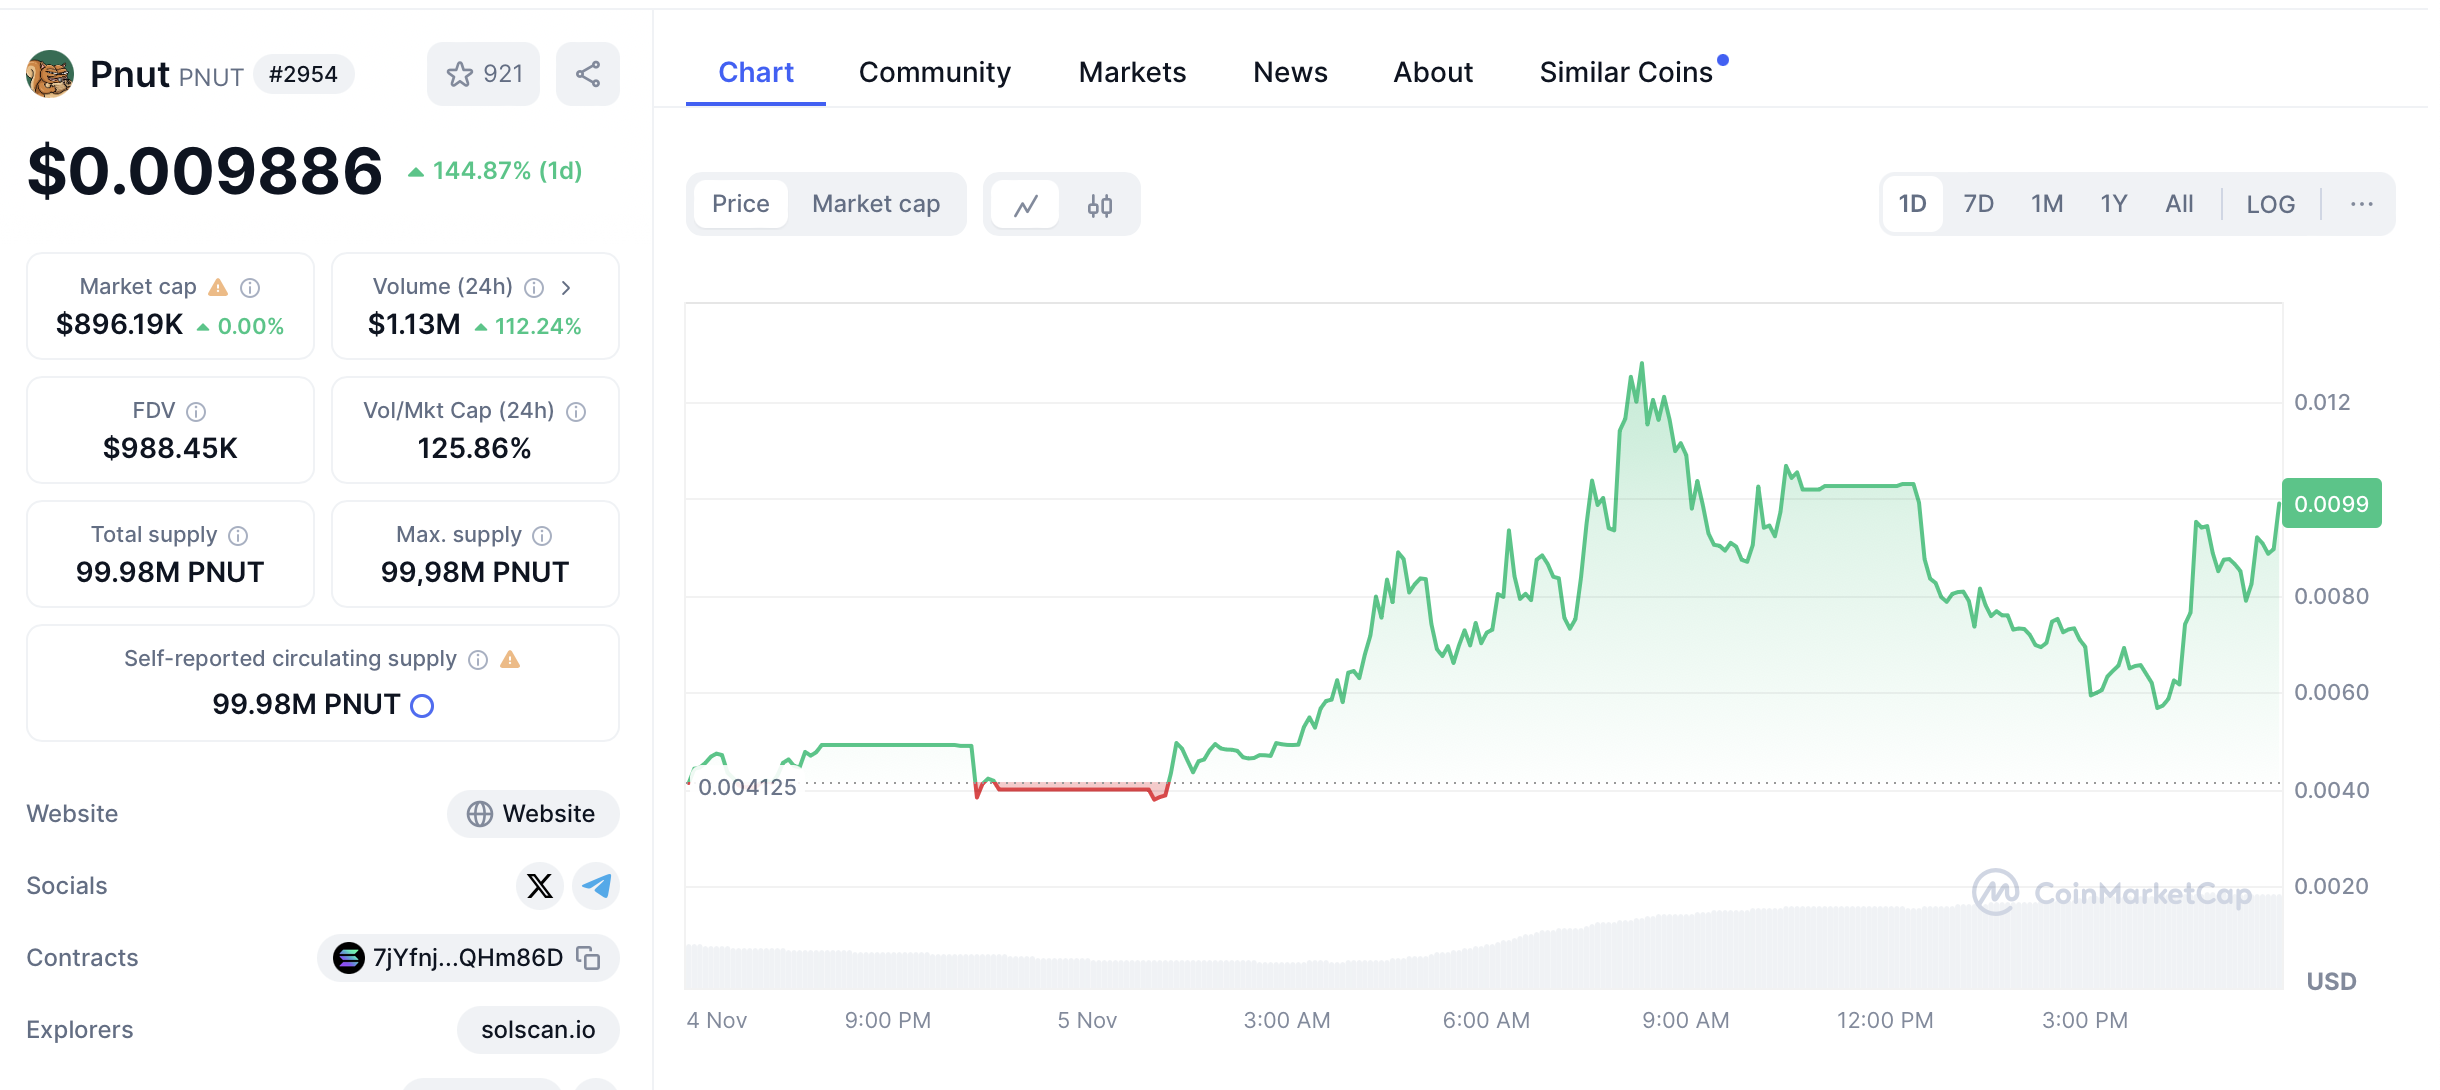
Task: Click the Market cap info icon
Action: 251,288
